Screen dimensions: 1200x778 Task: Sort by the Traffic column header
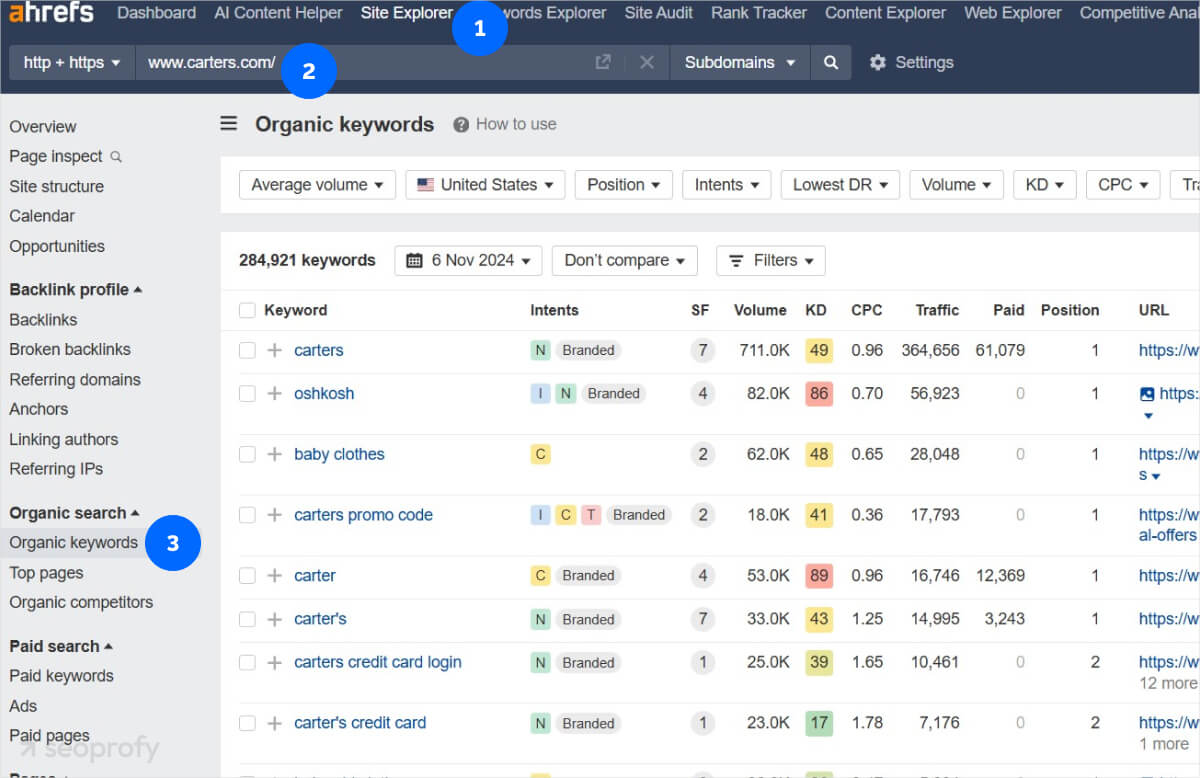point(937,310)
